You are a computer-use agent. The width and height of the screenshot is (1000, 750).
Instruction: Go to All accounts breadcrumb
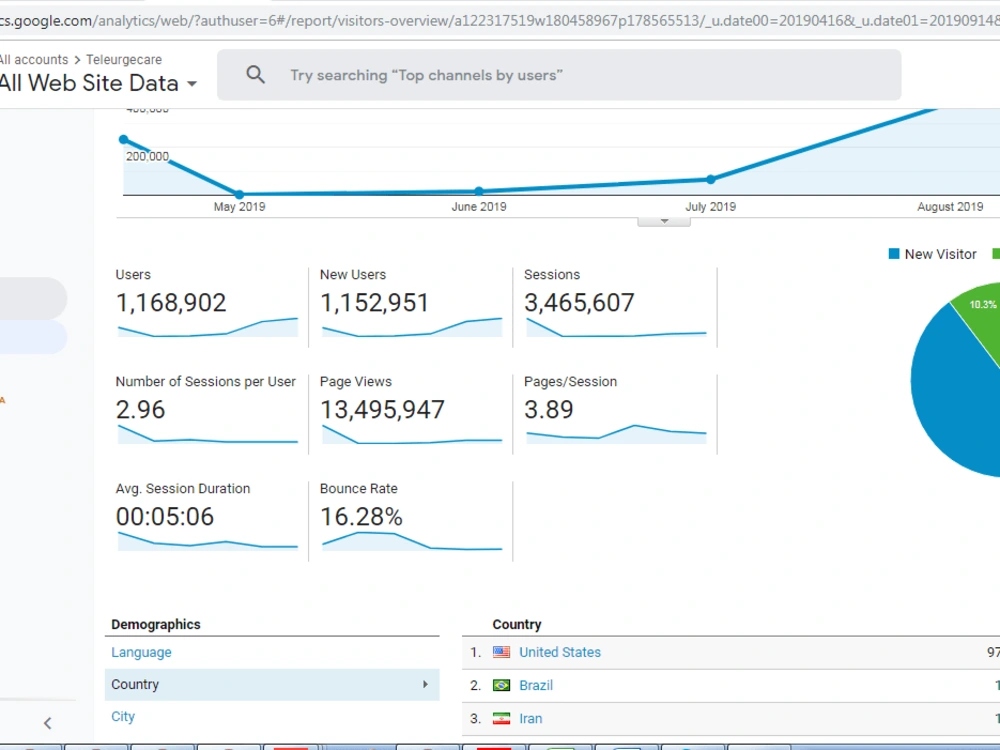tap(33, 59)
